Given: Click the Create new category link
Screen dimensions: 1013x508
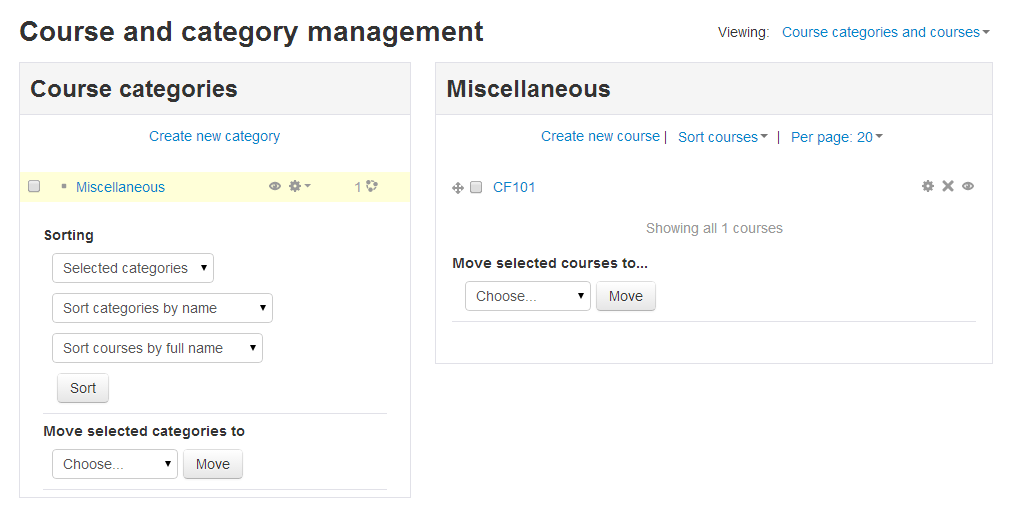Looking at the screenshot, I should pos(214,136).
